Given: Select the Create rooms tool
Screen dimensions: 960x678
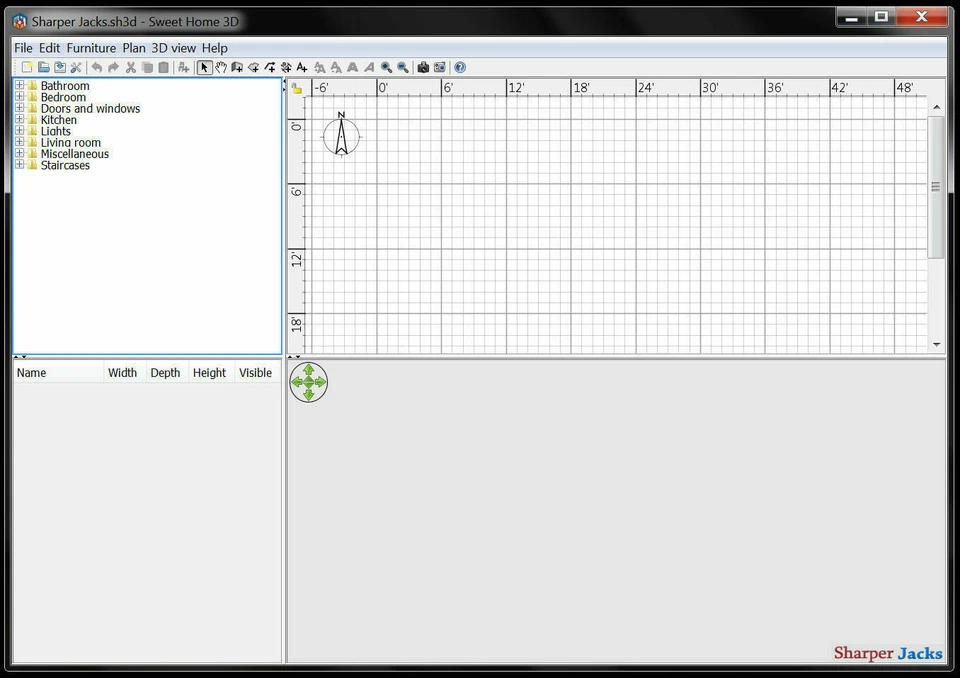Looking at the screenshot, I should click(x=254, y=67).
